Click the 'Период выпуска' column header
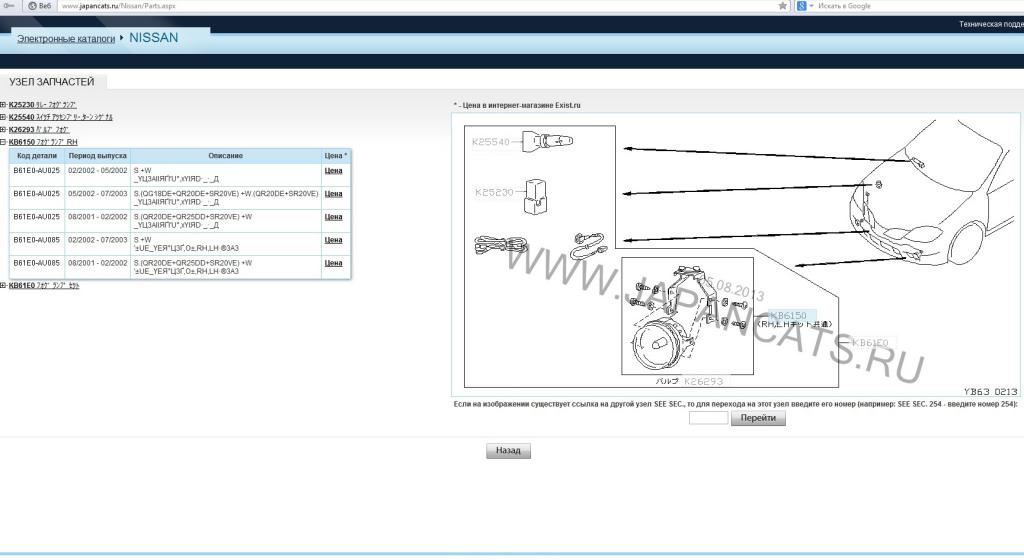The height and width of the screenshot is (560, 1024). (x=97, y=156)
